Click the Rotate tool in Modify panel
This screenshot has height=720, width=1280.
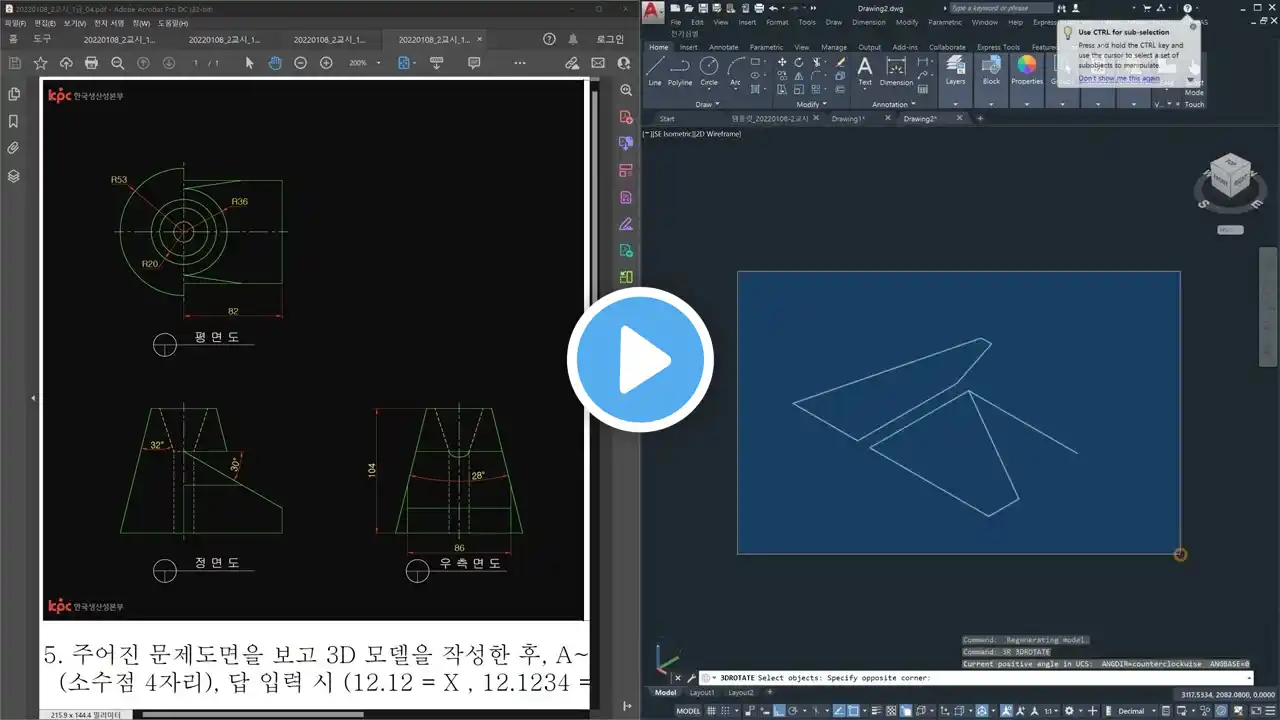(799, 62)
